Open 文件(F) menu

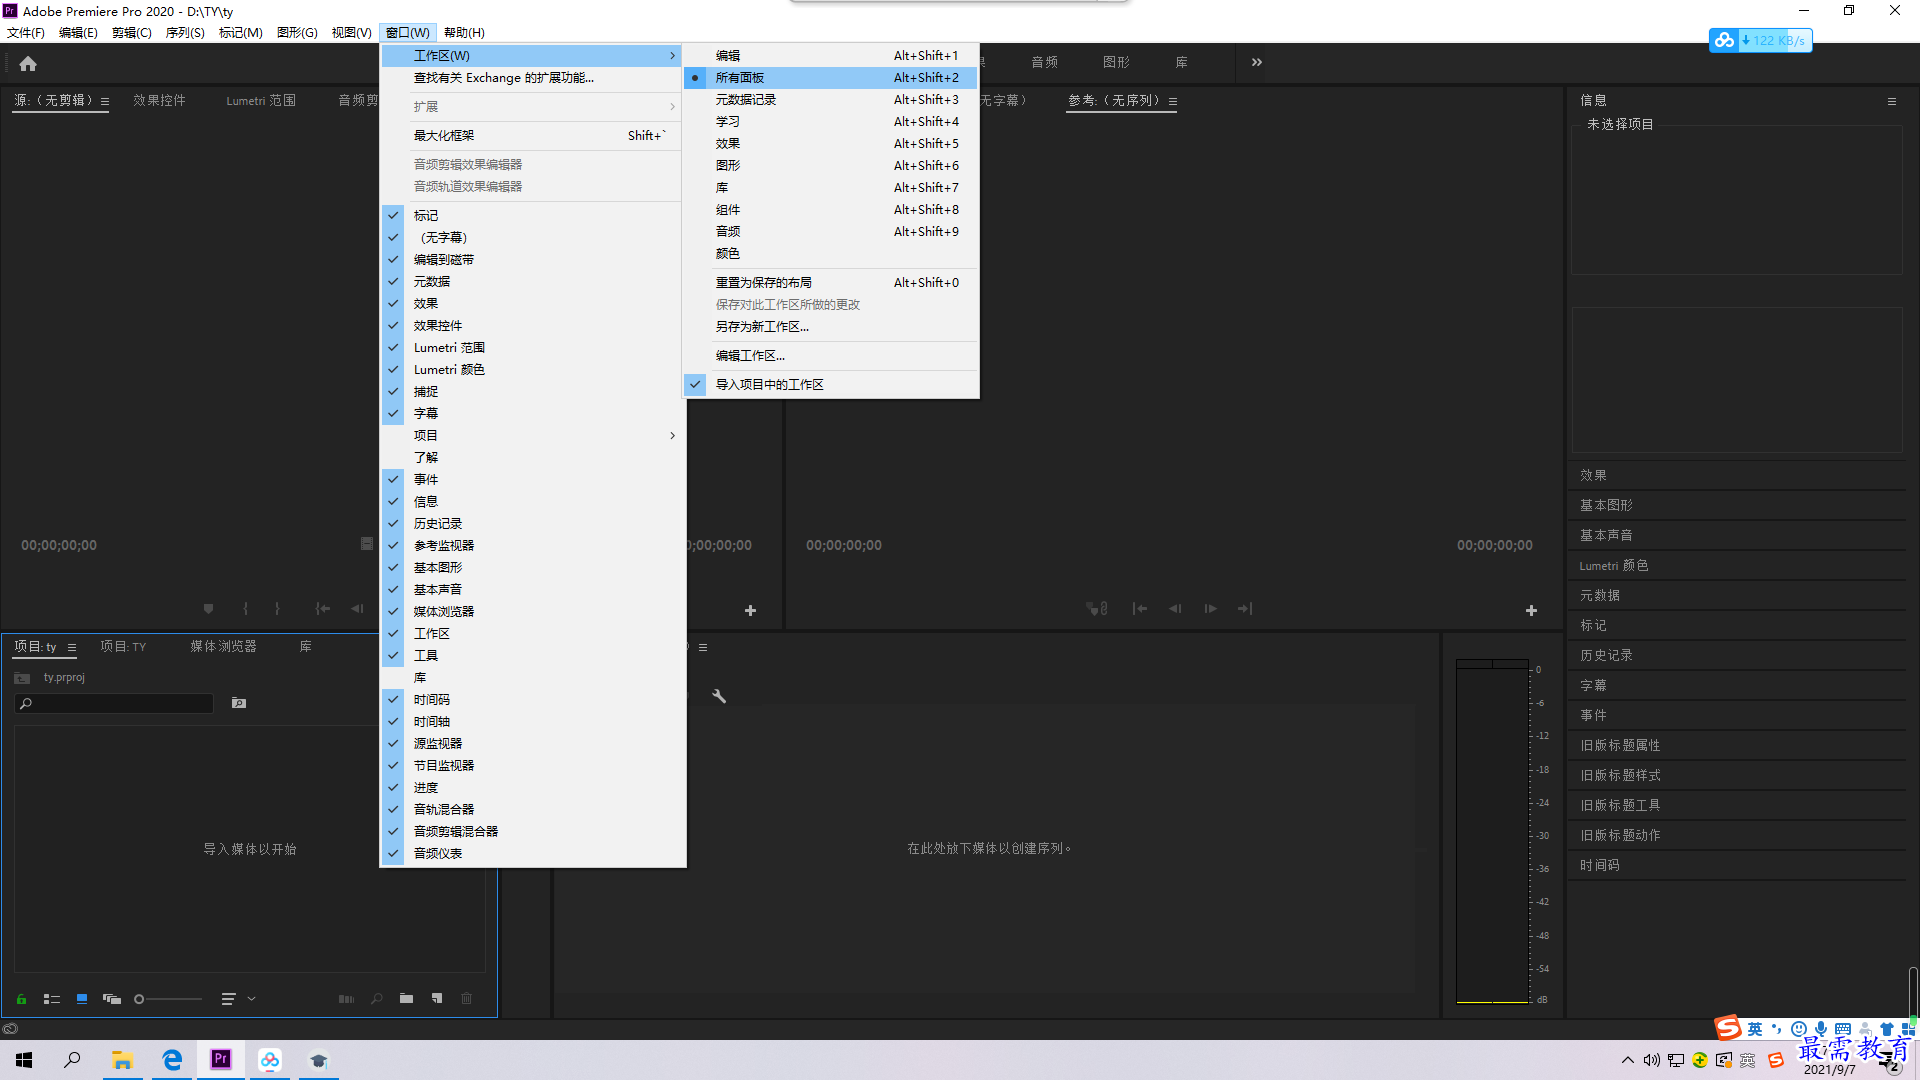[26, 32]
